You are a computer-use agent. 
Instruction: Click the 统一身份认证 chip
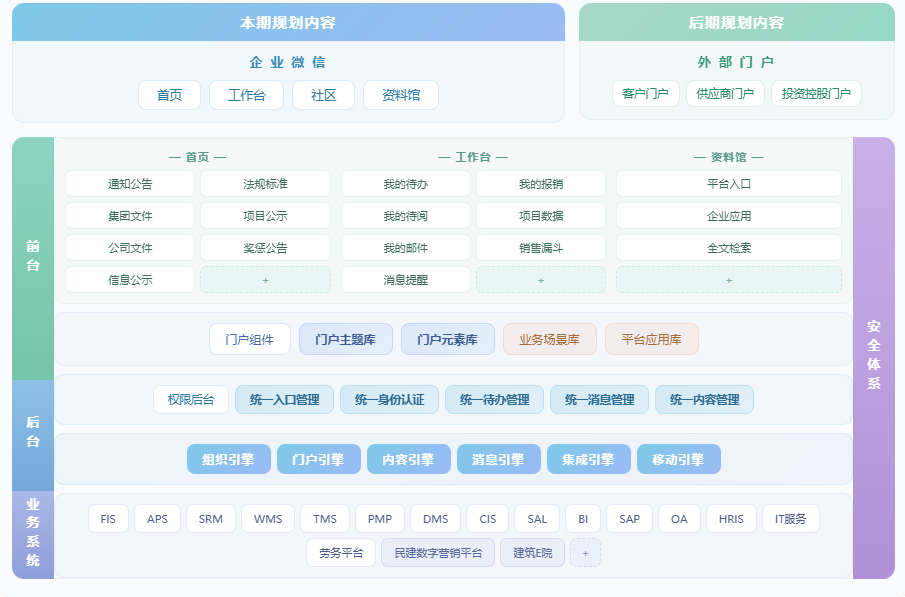point(390,400)
